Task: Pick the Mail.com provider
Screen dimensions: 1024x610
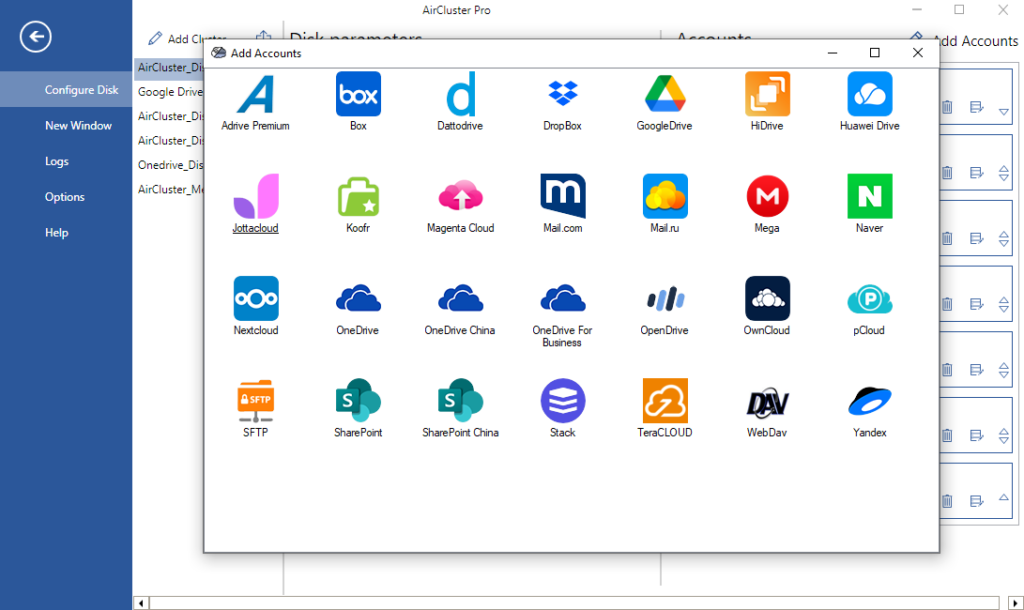Action: (562, 197)
